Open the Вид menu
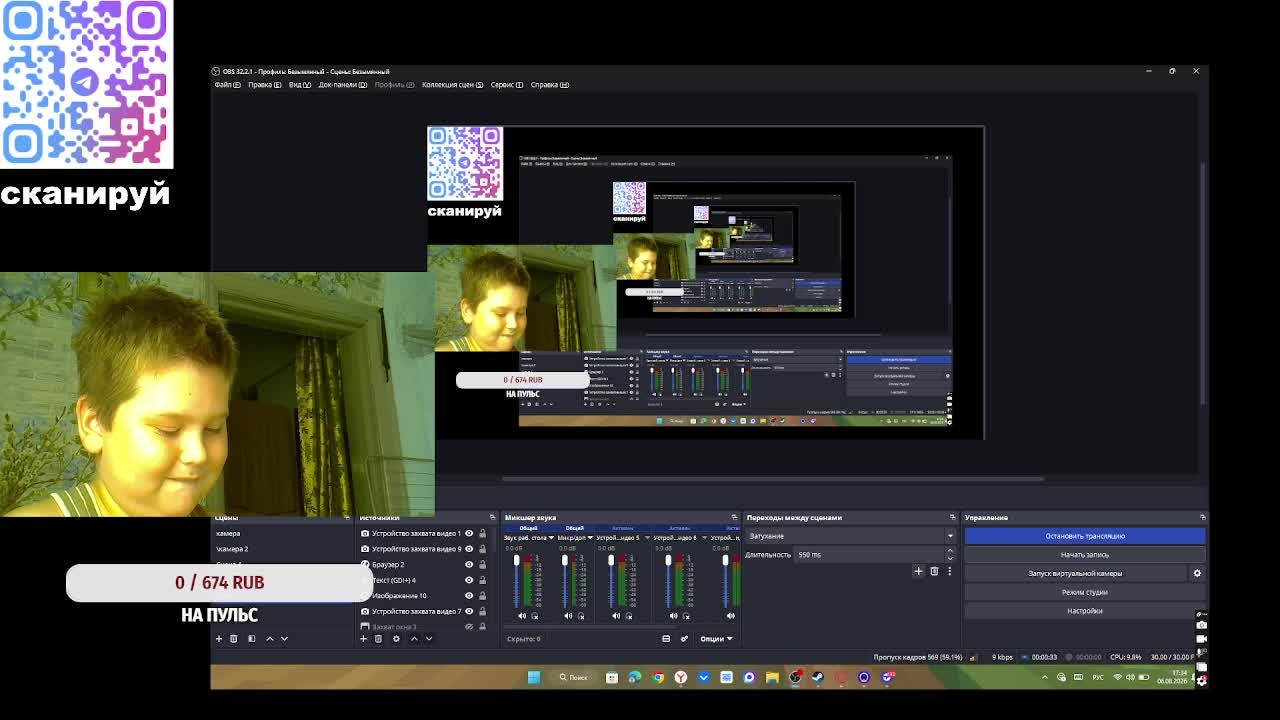1280x720 pixels. [300, 85]
